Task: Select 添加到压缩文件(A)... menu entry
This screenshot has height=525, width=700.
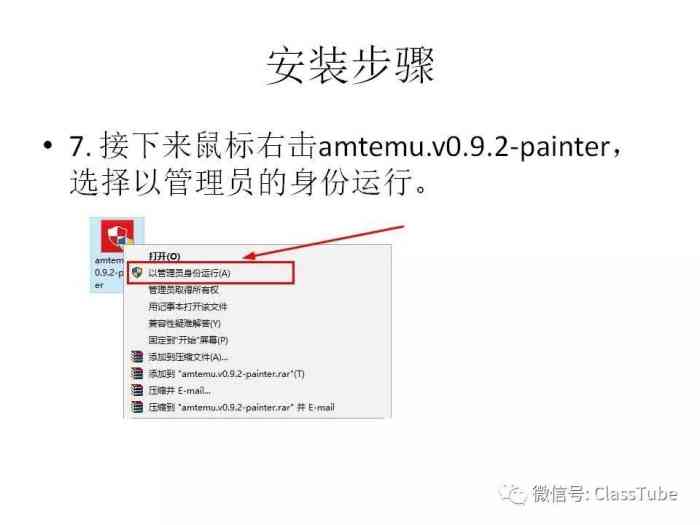Action: [188, 357]
